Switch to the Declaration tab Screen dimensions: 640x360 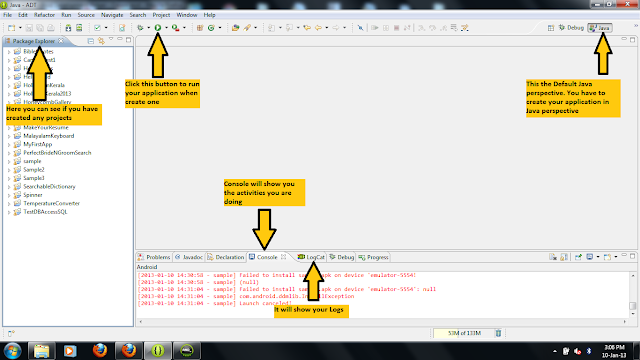(x=226, y=257)
